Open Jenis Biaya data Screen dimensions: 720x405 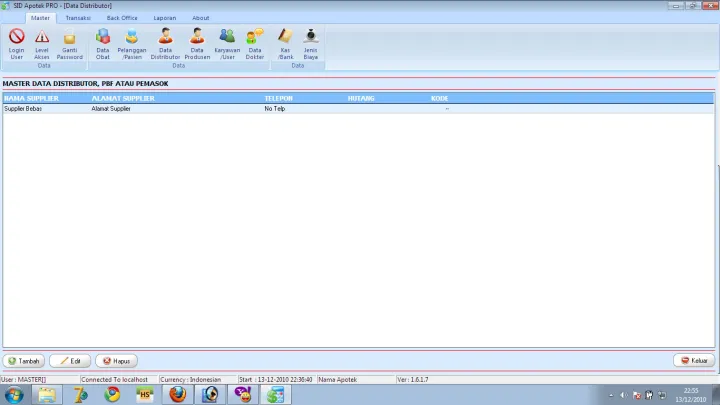pyautogui.click(x=311, y=44)
